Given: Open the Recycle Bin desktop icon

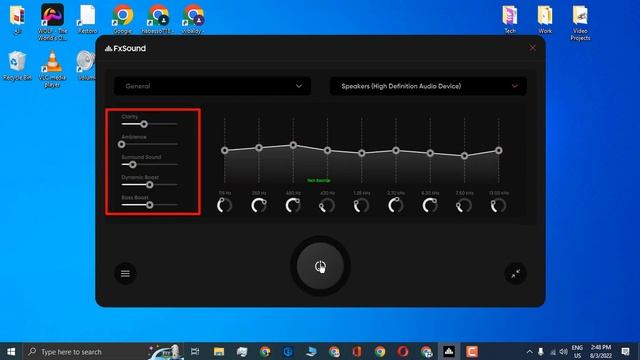Looking at the screenshot, I should 17,66.
